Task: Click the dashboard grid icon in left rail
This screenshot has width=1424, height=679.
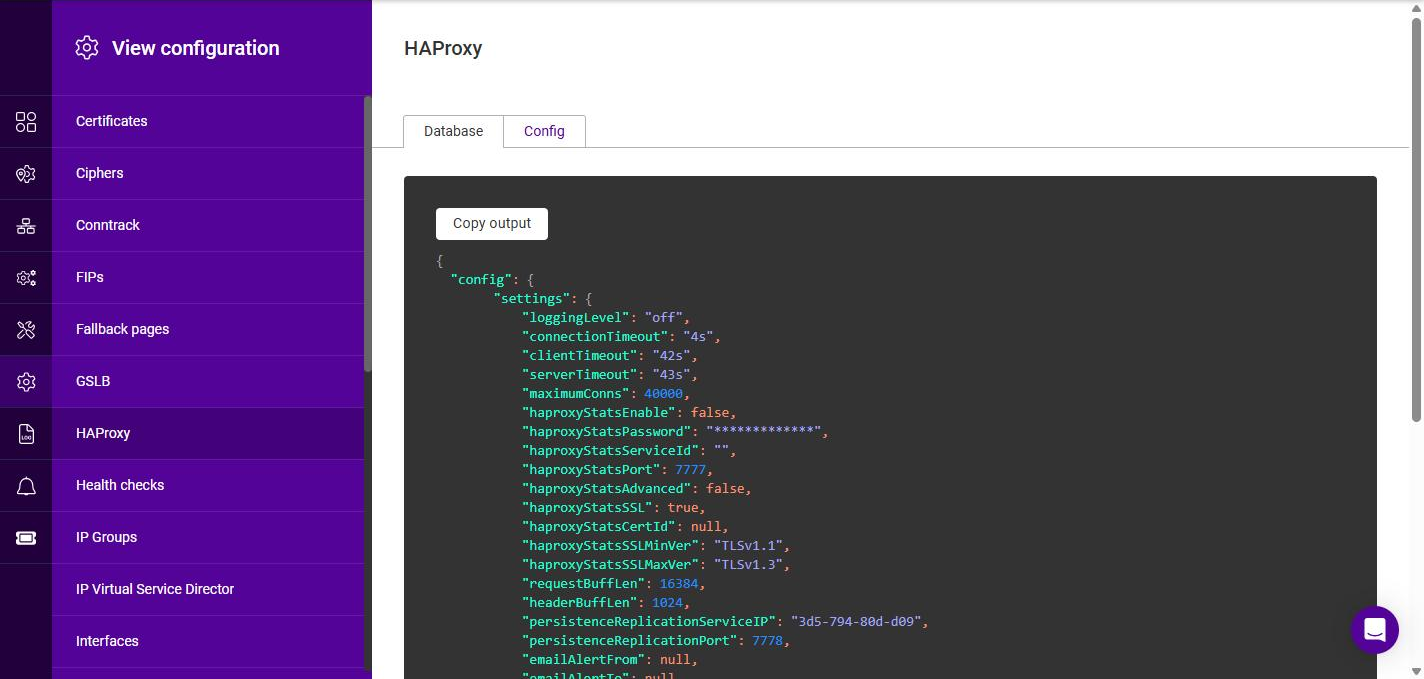Action: click(x=26, y=122)
